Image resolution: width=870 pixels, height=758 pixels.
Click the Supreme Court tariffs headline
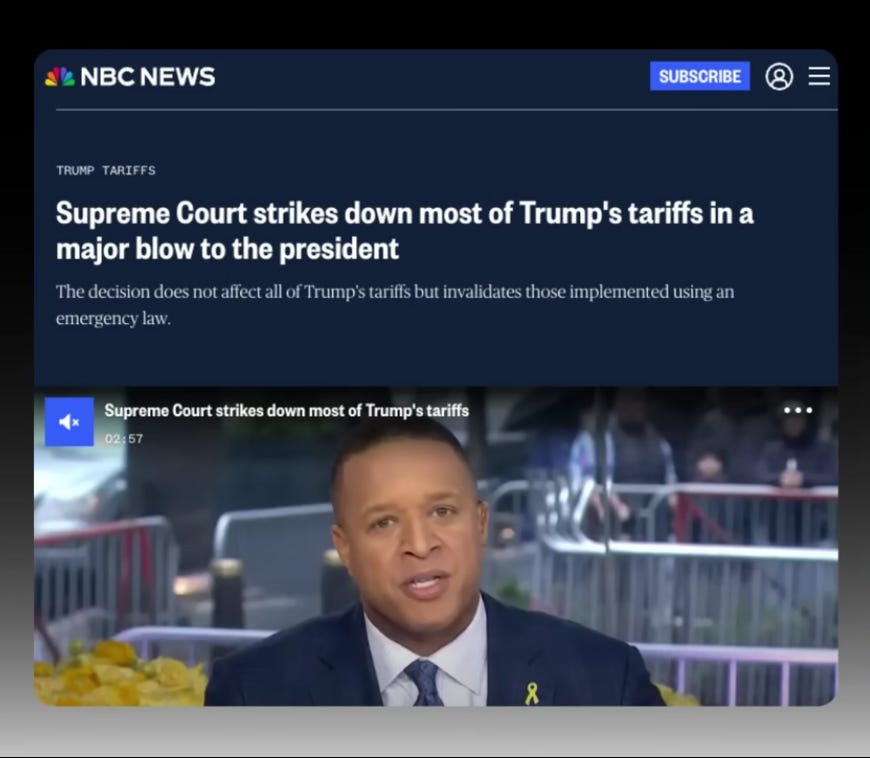[x=404, y=231]
